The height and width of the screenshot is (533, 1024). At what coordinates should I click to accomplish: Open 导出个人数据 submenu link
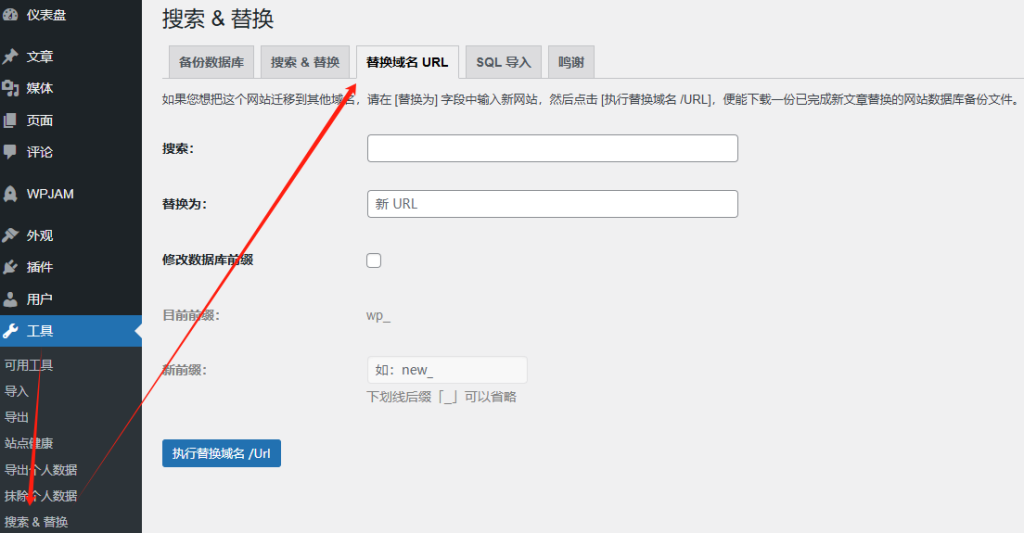coord(40,470)
